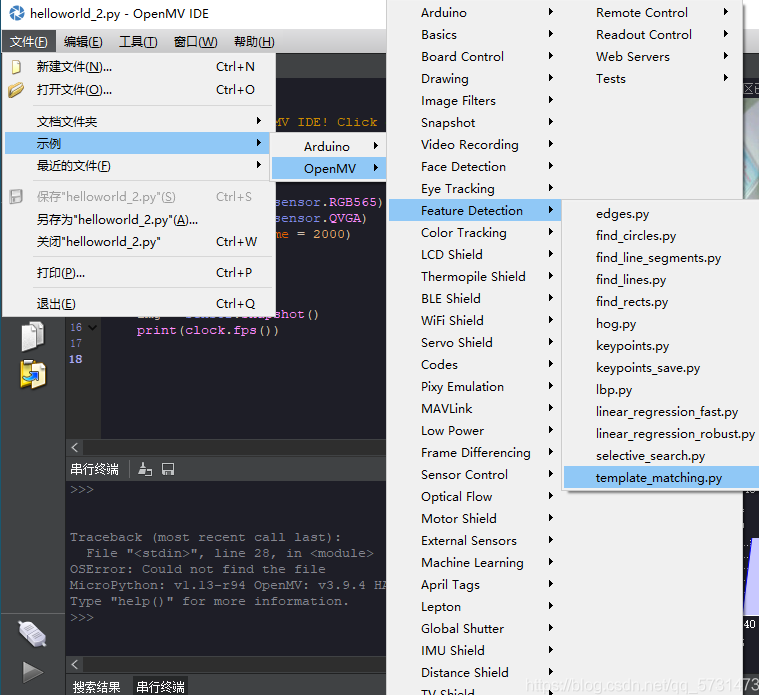Click the save-script folder icon in the left sidebar

33,374
